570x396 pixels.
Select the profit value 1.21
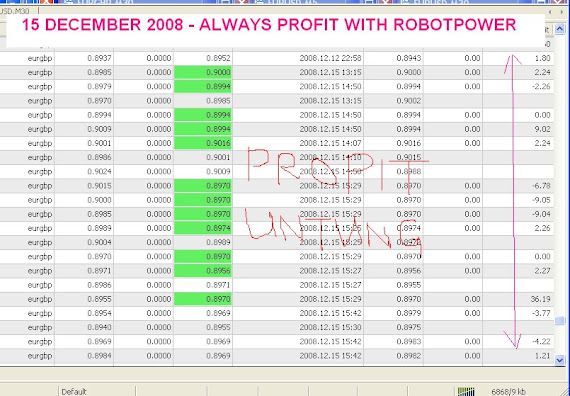(542, 356)
